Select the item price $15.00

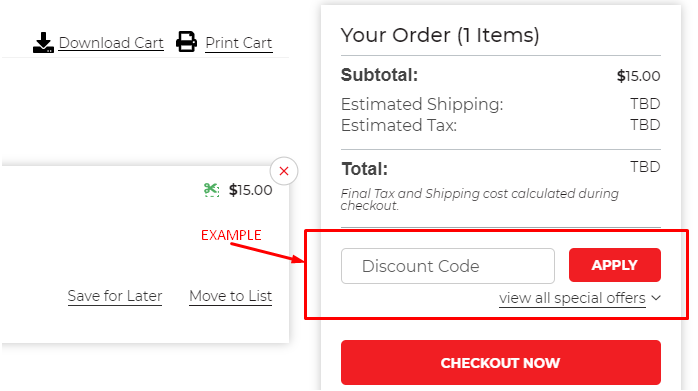pos(251,190)
